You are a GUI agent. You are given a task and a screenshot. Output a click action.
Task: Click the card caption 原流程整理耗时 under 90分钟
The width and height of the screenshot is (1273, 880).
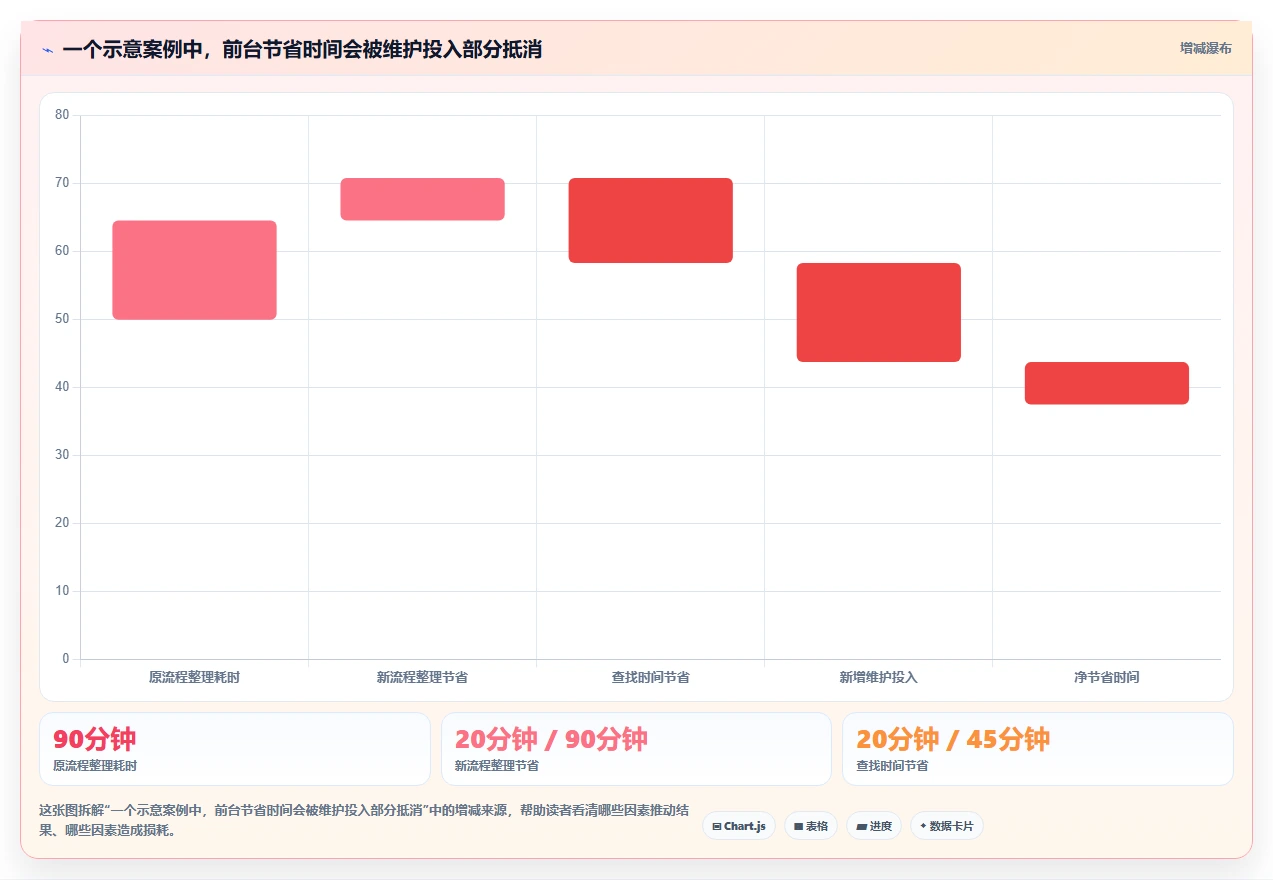point(95,766)
